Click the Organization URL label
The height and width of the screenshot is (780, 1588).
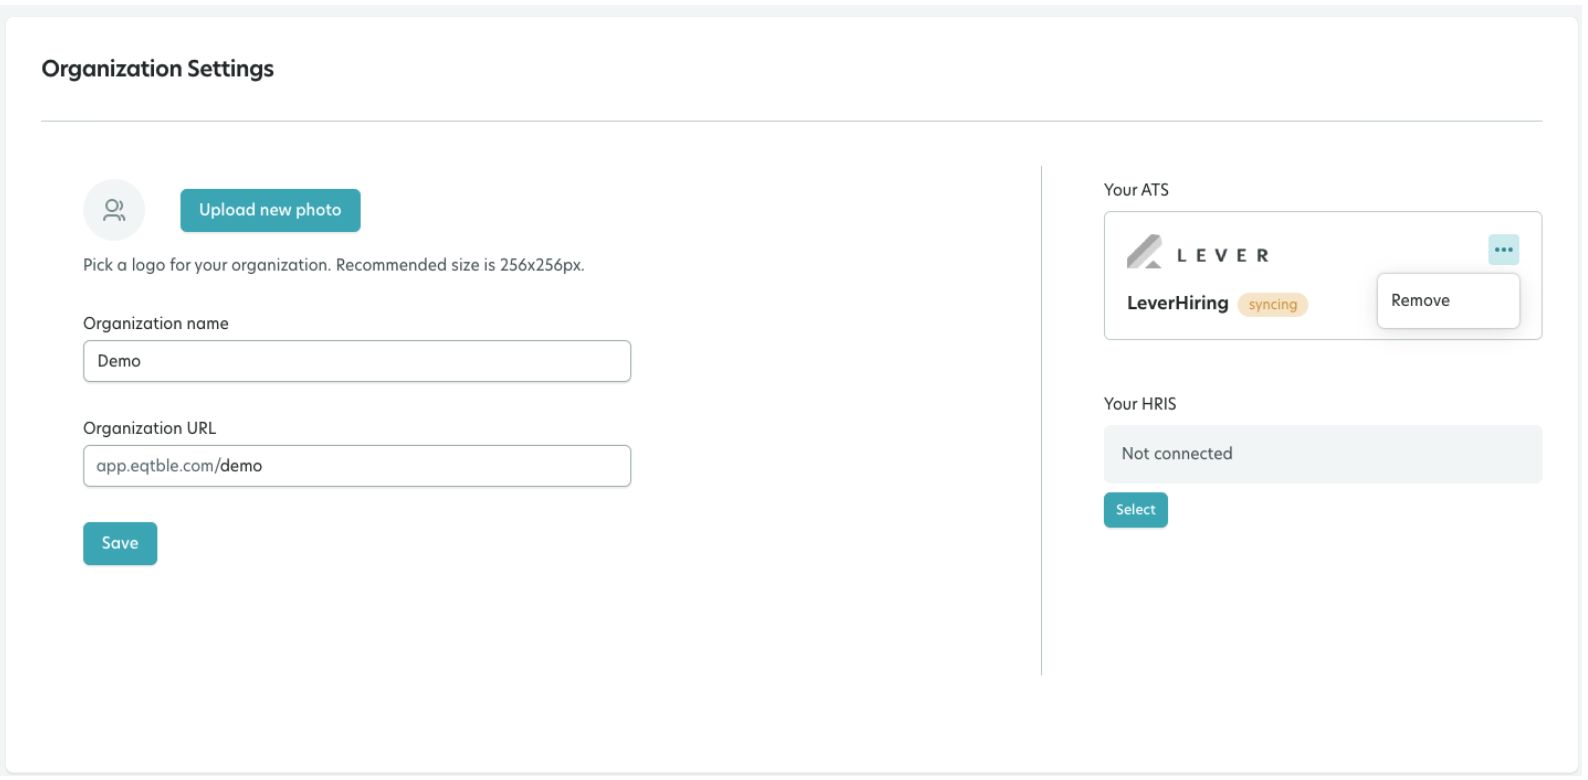(150, 428)
